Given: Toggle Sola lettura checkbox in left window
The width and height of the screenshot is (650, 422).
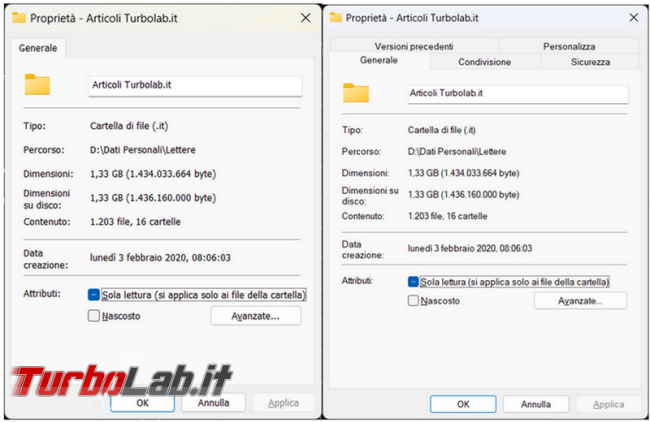Looking at the screenshot, I should pyautogui.click(x=94, y=295).
